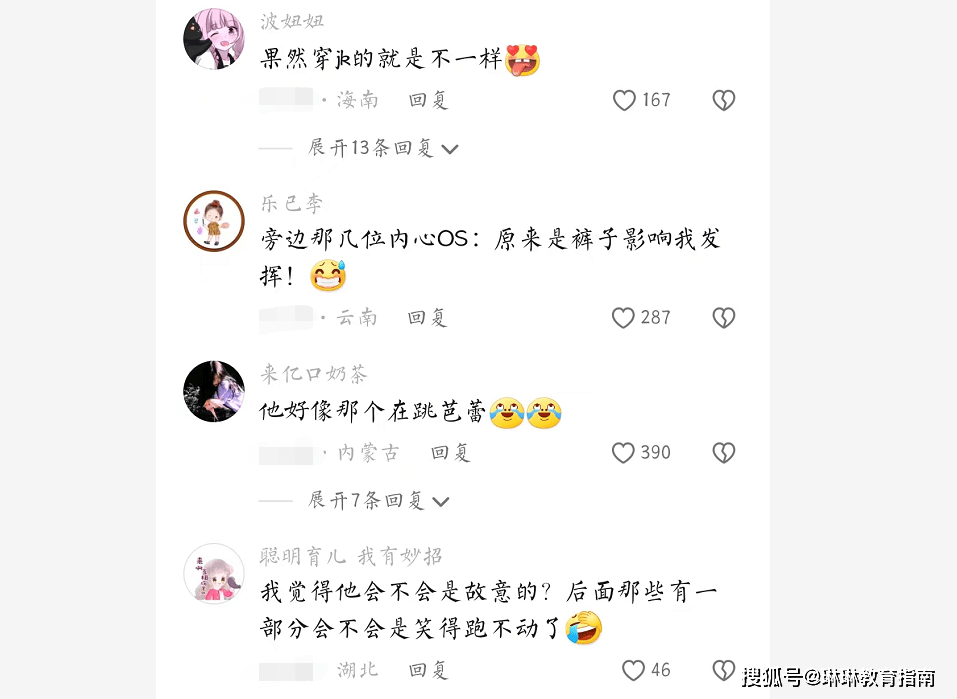
Task: Dislike the 湖北 comment via broken heart
Action: tap(724, 670)
